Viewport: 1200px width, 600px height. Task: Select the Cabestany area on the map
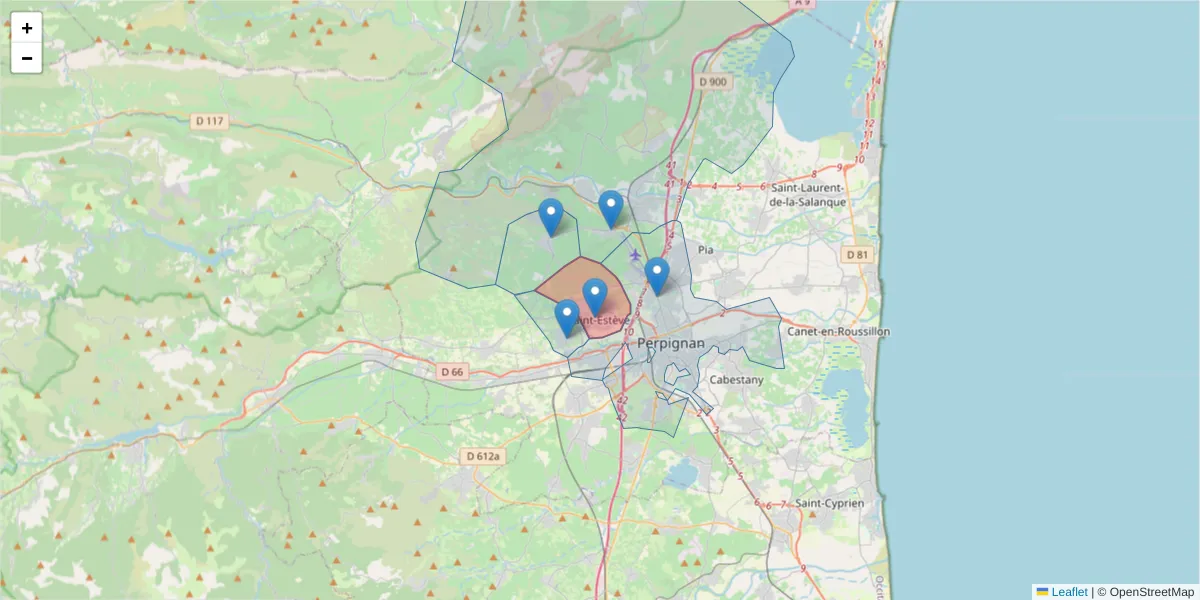pyautogui.click(x=737, y=380)
